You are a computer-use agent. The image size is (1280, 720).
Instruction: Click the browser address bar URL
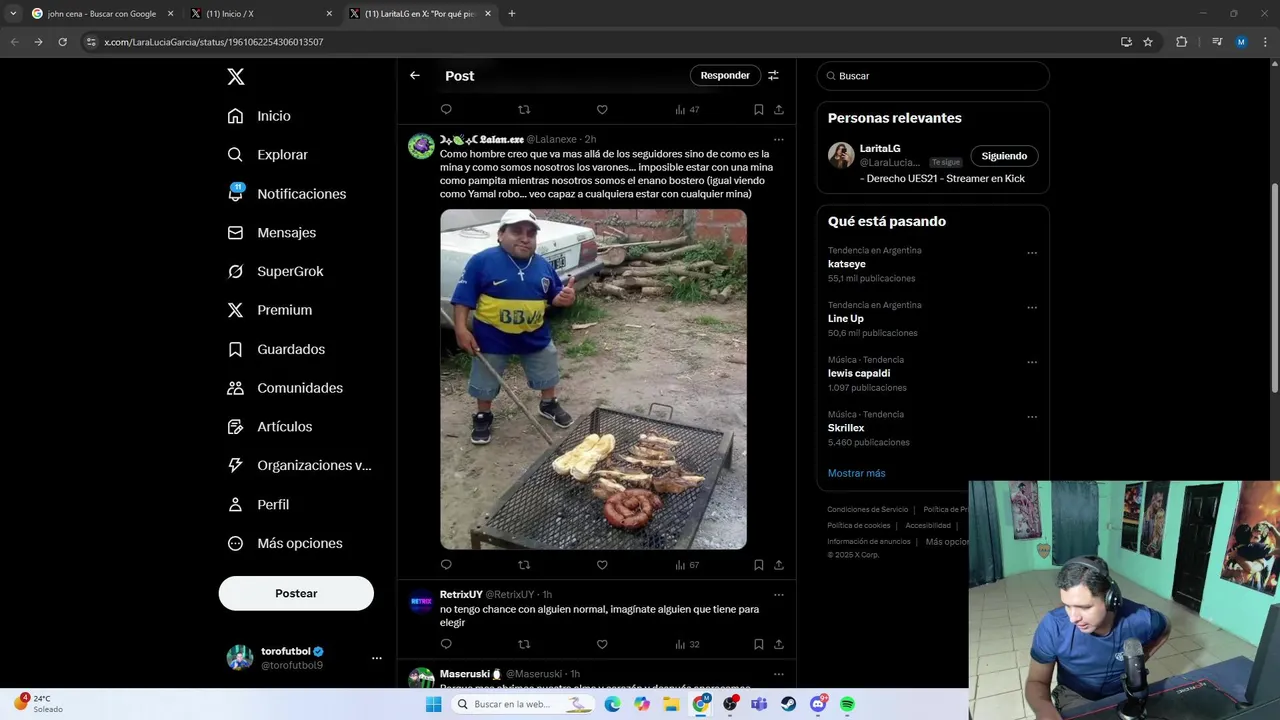[213, 42]
